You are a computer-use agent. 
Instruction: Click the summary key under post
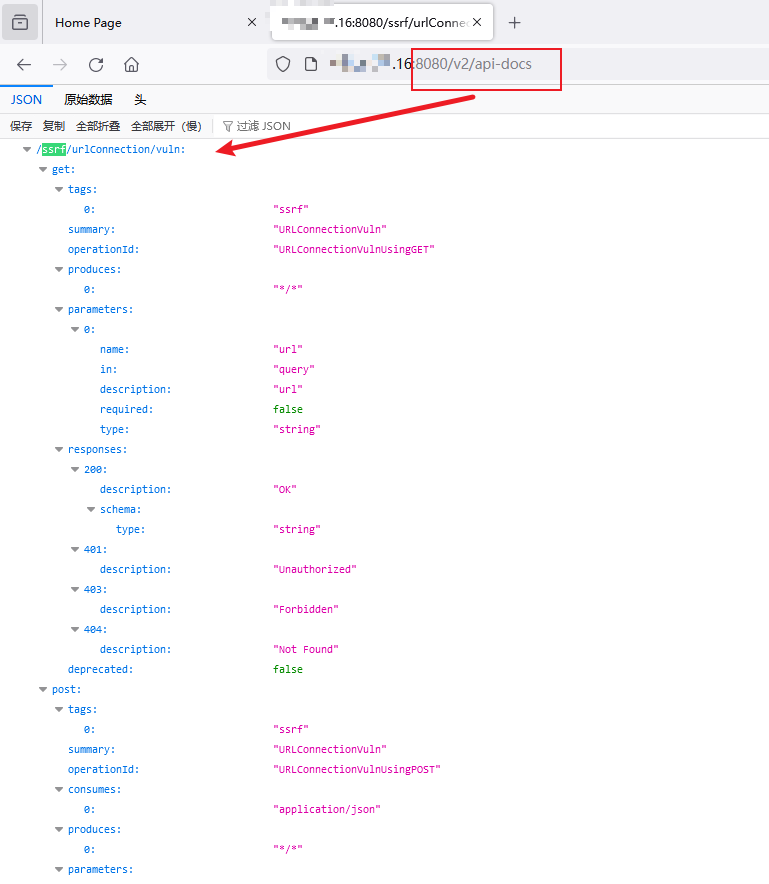click(91, 749)
